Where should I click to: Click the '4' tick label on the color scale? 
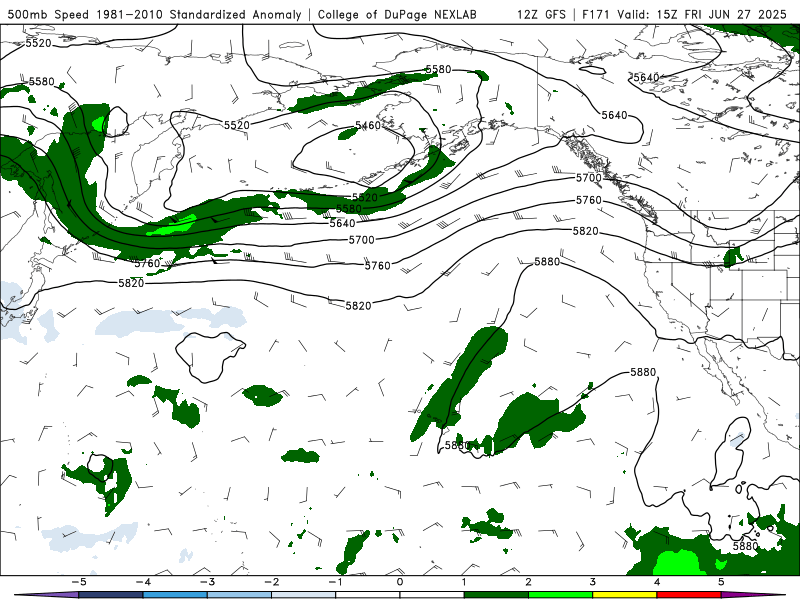(x=657, y=582)
